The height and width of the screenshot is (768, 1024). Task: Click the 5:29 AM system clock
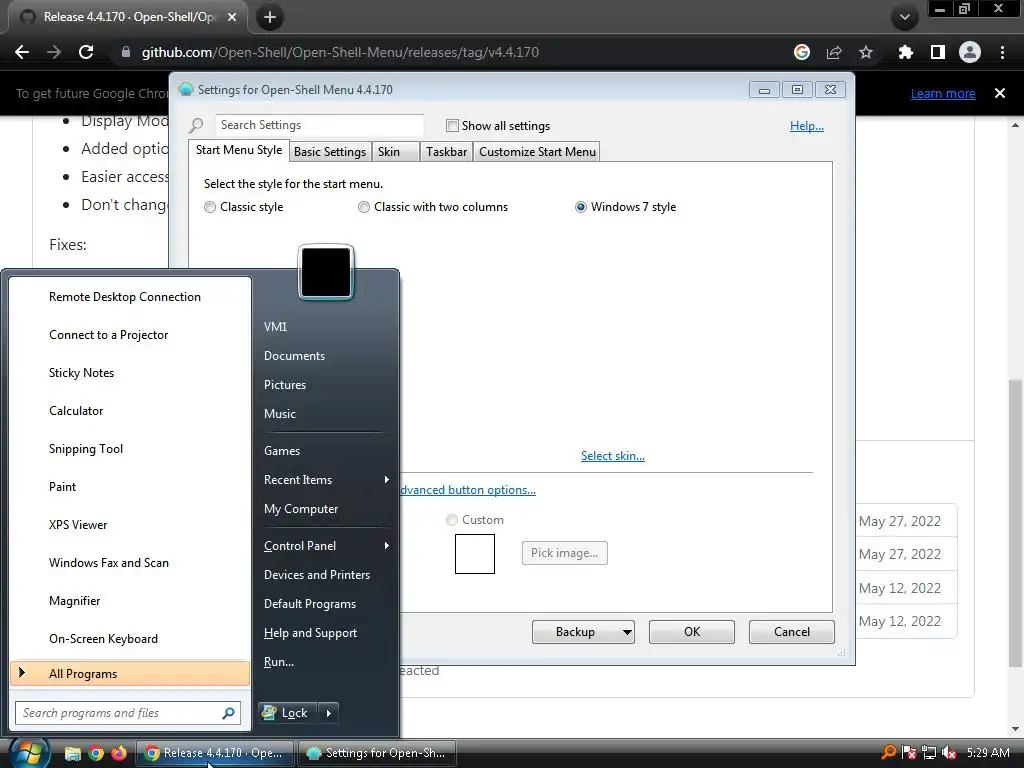click(988, 752)
